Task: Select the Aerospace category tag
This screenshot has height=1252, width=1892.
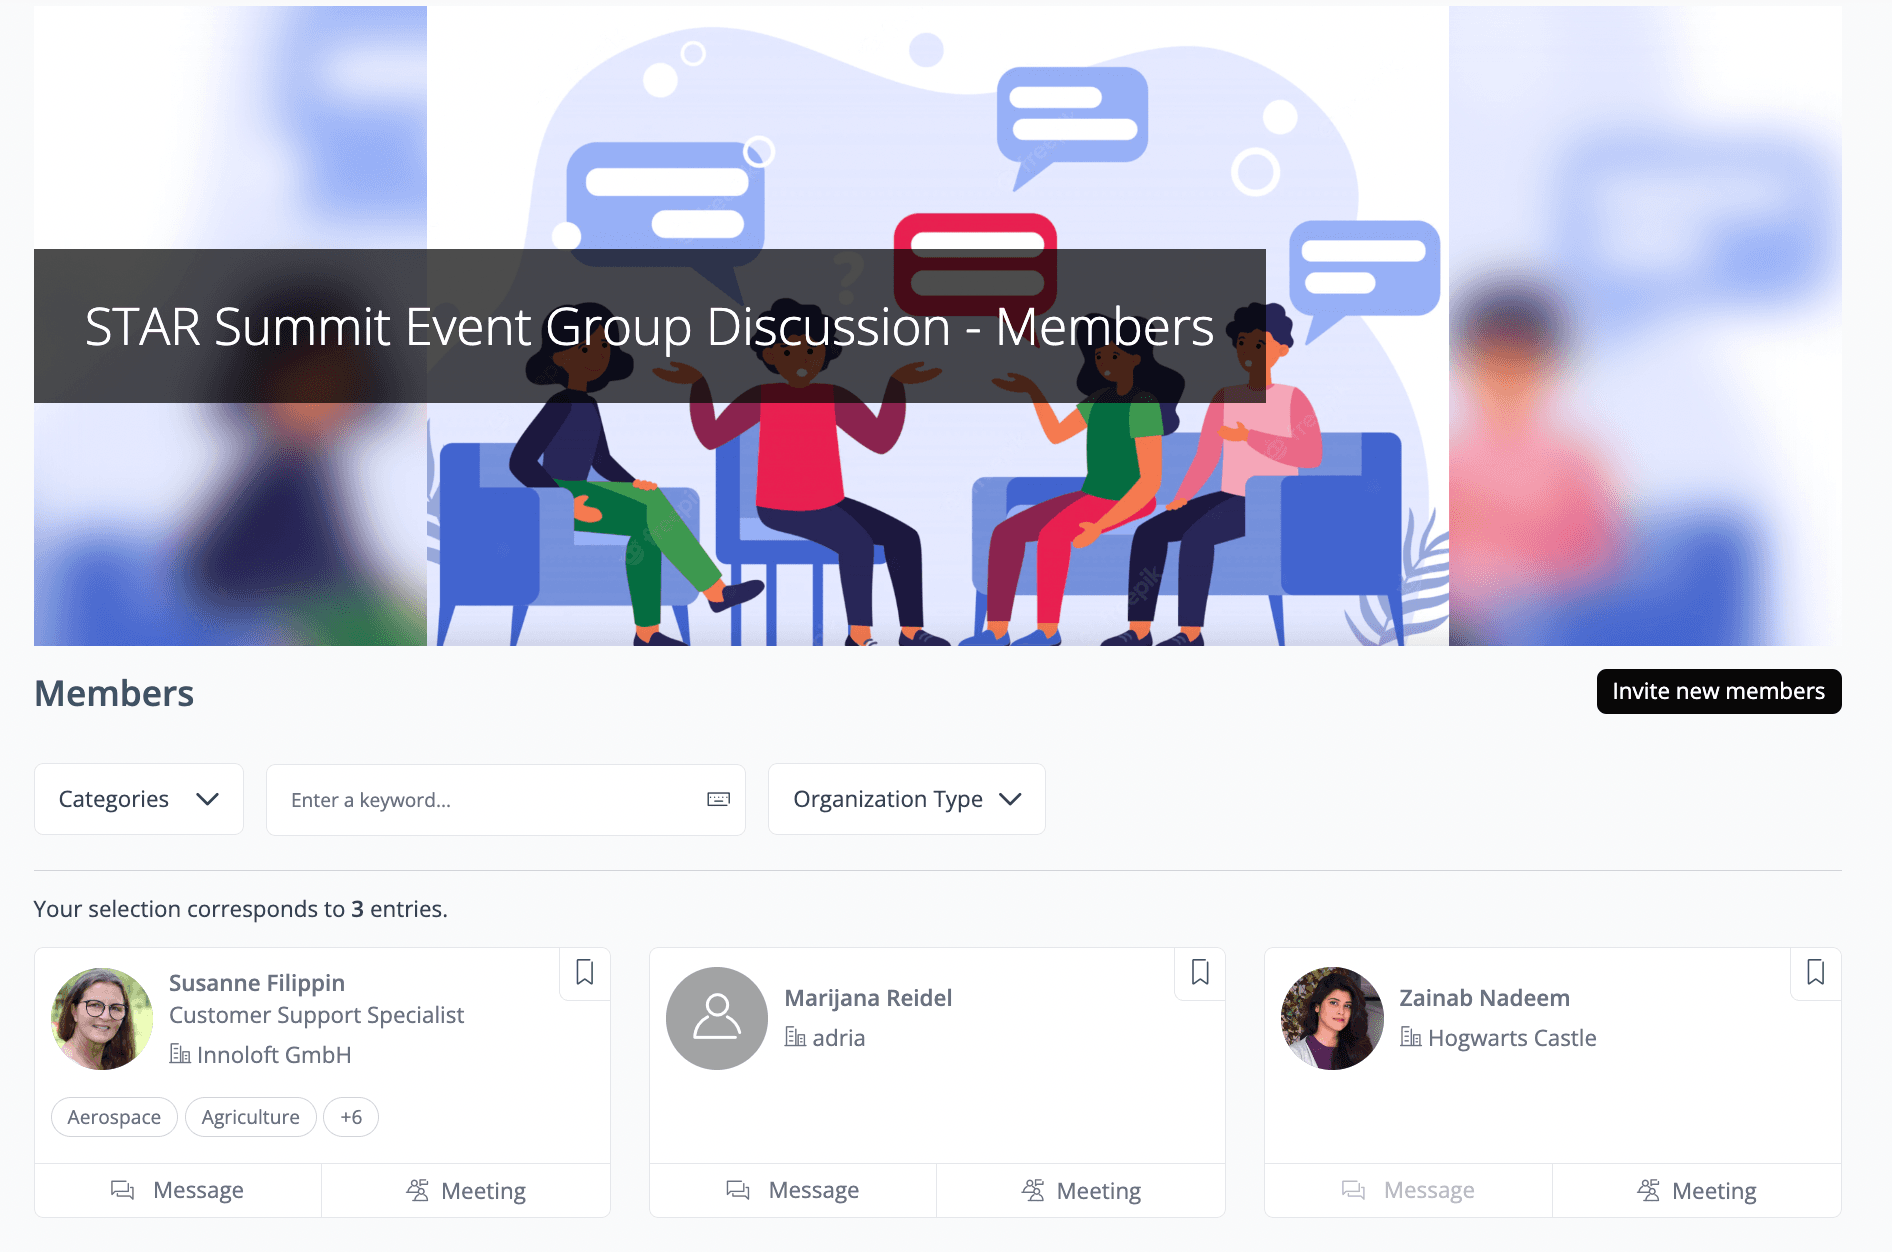Action: (x=114, y=1117)
